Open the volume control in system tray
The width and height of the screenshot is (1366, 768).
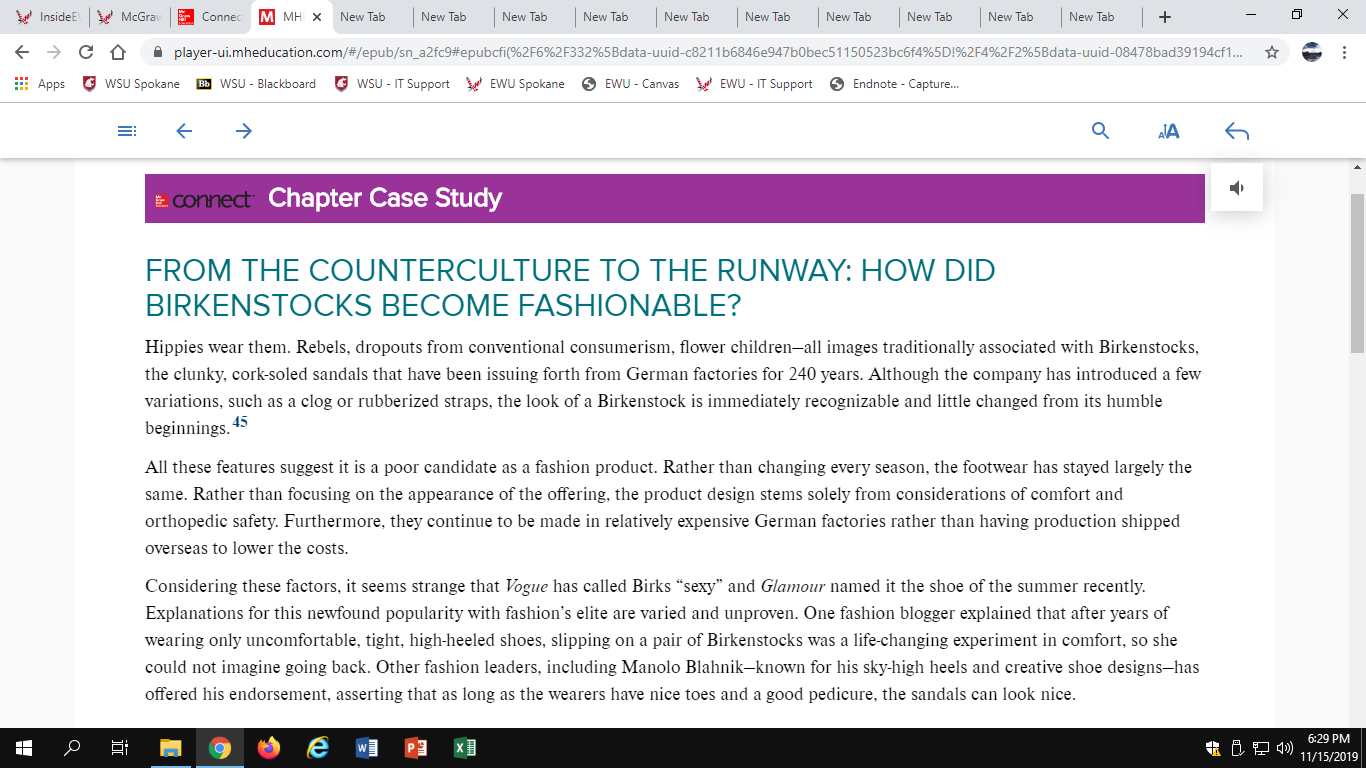(1283, 747)
